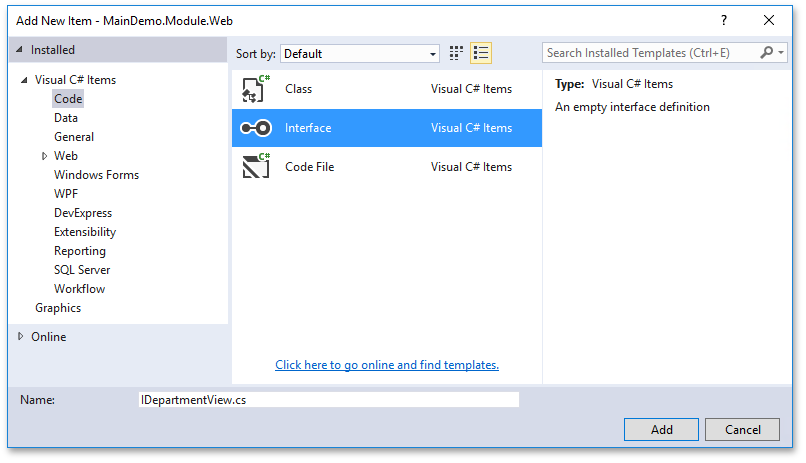Click the Name input field
The height and width of the screenshot is (463, 806).
tap(329, 400)
